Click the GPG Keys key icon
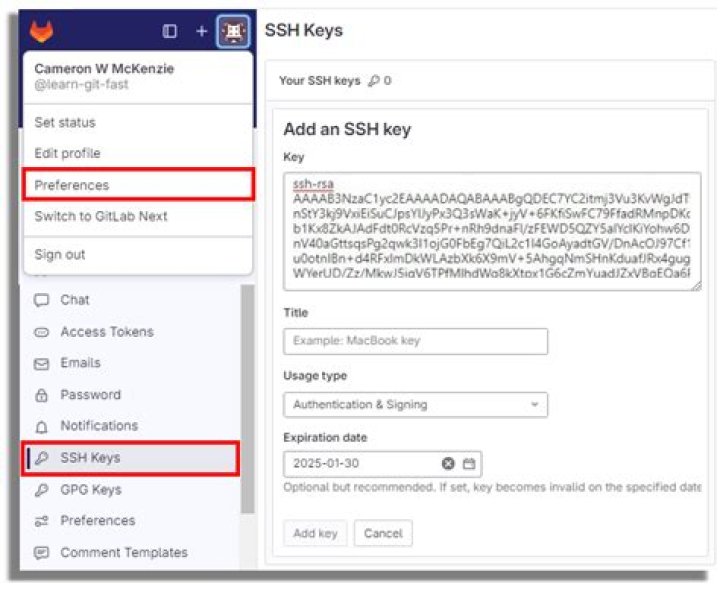Viewport: 720px width, 589px height. click(x=41, y=490)
